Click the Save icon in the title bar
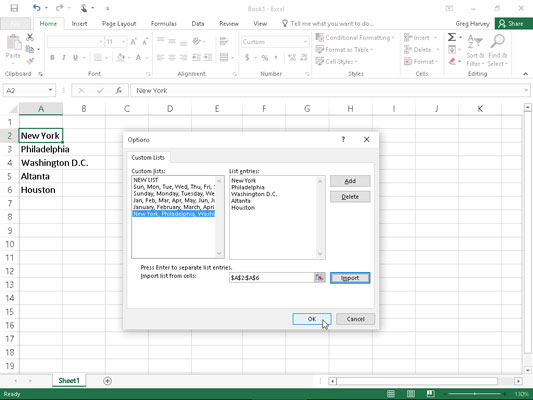The width and height of the screenshot is (533, 400). [14, 8]
